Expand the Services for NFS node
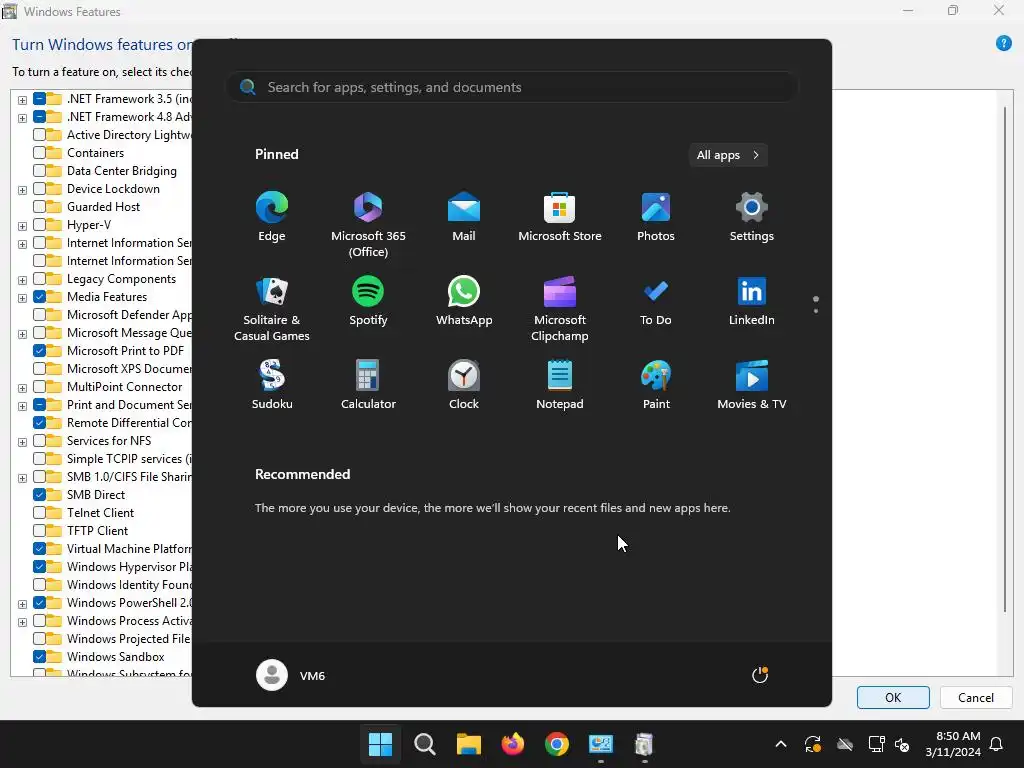The height and width of the screenshot is (768, 1024). 22,442
